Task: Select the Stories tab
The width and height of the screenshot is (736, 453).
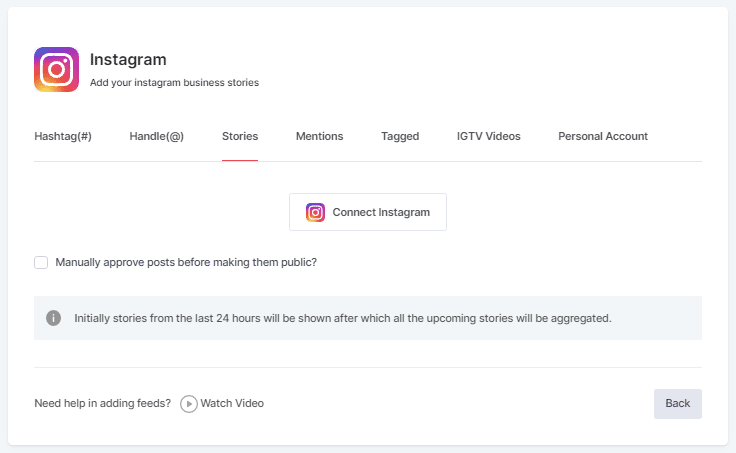Action: click(240, 136)
